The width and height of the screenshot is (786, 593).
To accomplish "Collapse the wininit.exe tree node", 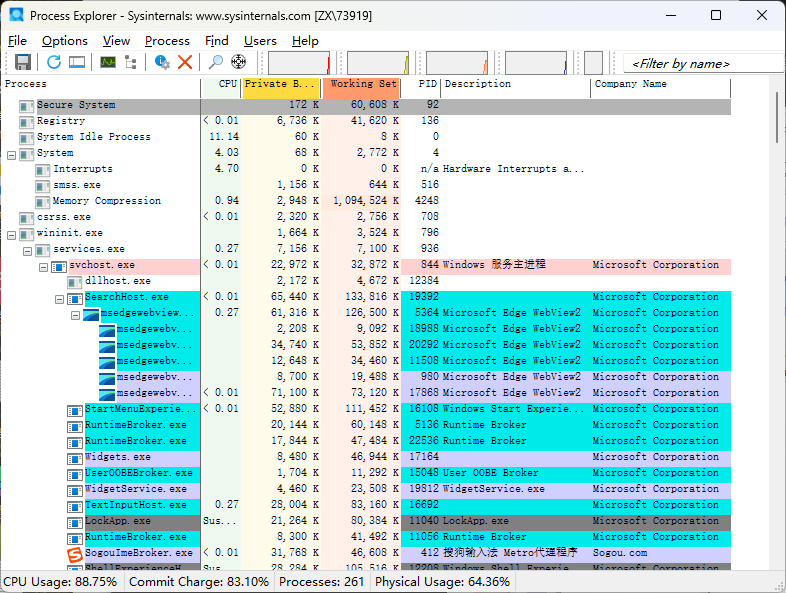I will (12, 235).
